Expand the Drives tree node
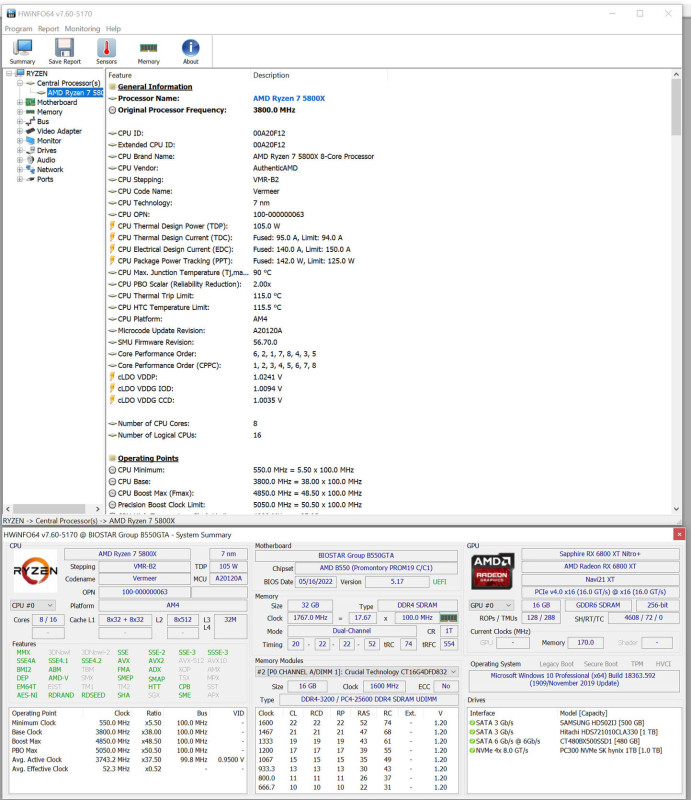Viewport: 691px width, 800px height. 19,151
